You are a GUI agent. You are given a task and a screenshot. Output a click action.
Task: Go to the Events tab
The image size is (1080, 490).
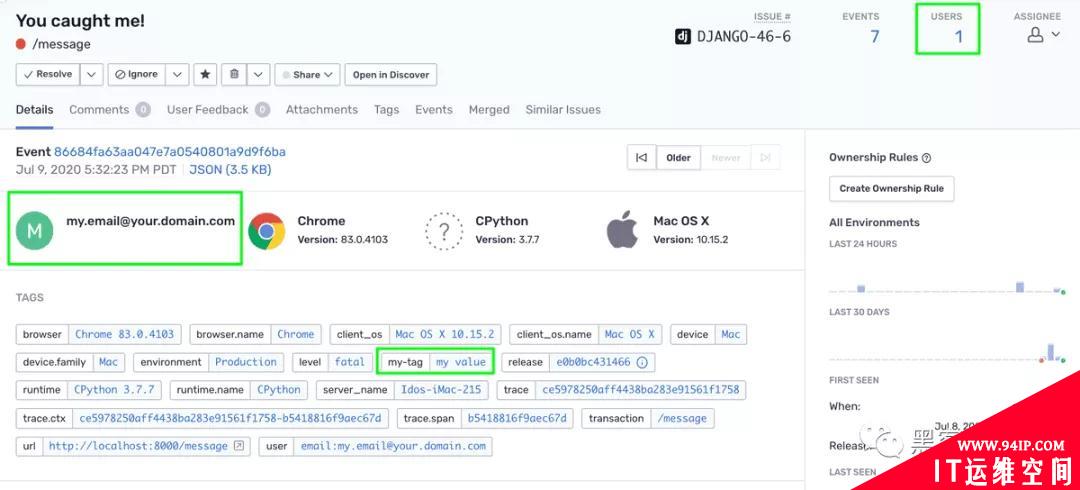pos(434,110)
